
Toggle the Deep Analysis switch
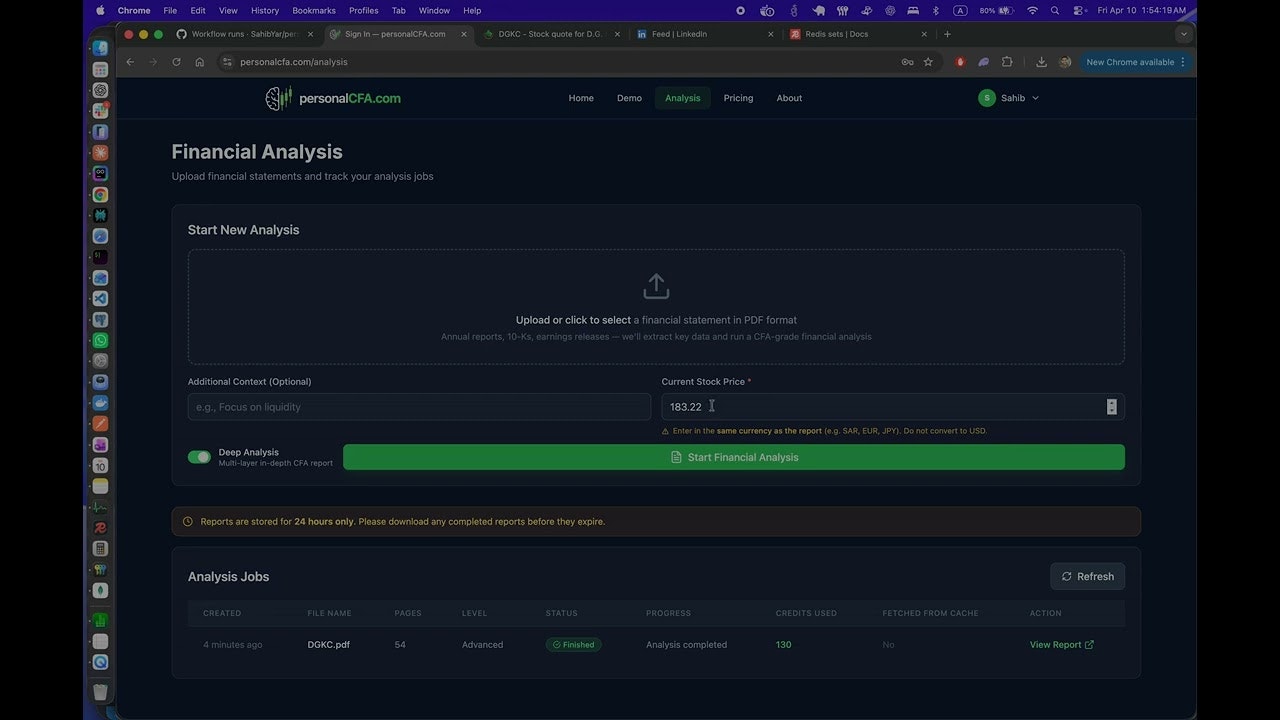click(199, 457)
